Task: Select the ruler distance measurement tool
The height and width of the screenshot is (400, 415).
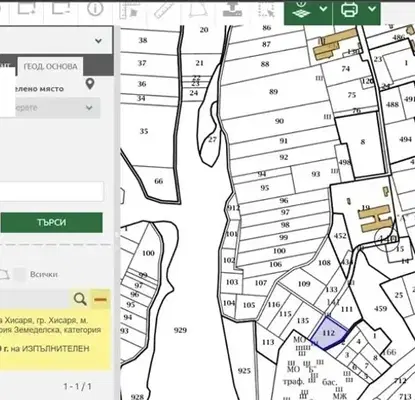Action: coord(164,9)
